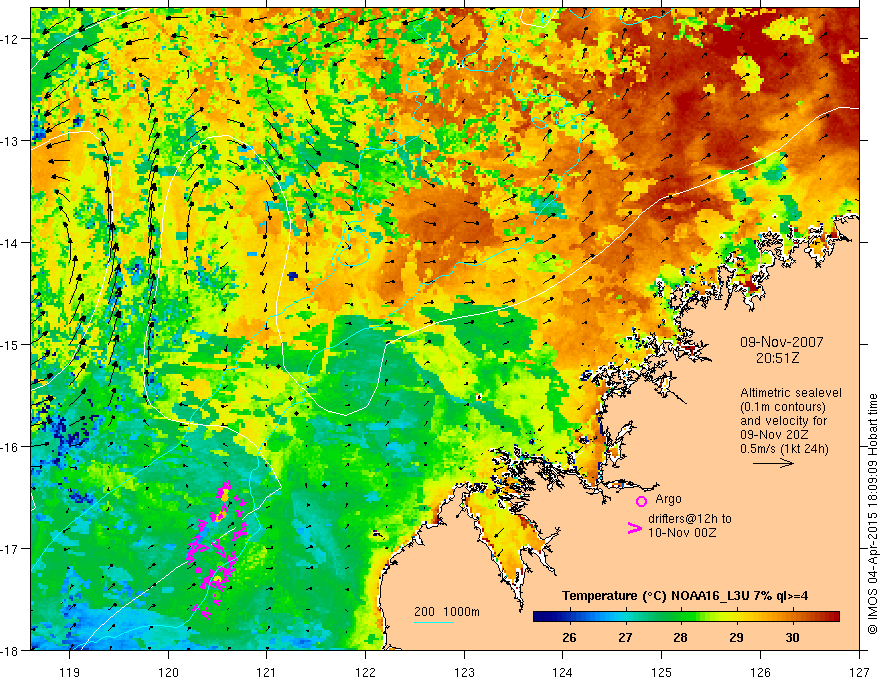Image resolution: width=880 pixels, height=680 pixels.
Task: Click longitude axis label 124
Action: click(x=563, y=672)
